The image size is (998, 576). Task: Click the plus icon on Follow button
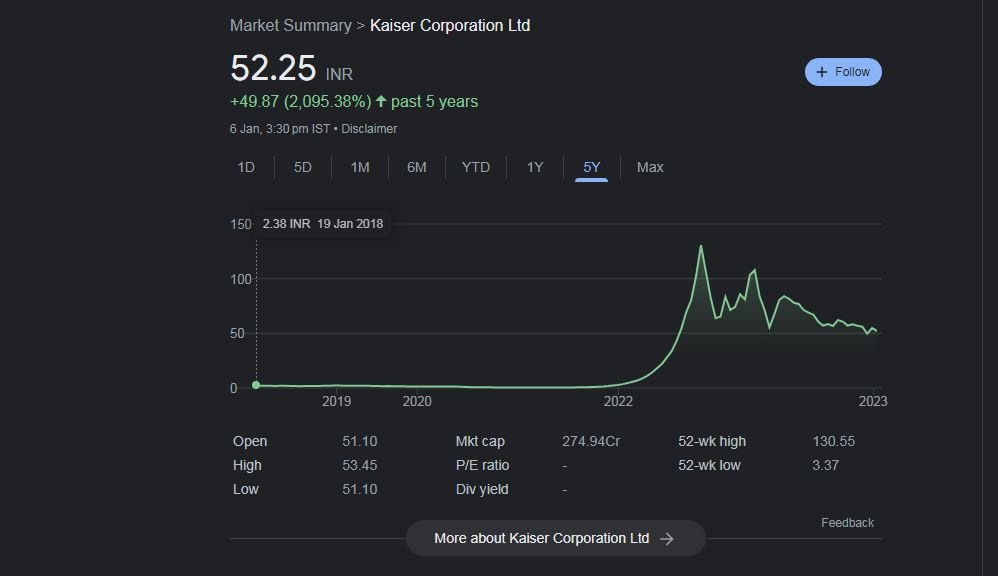[x=822, y=72]
